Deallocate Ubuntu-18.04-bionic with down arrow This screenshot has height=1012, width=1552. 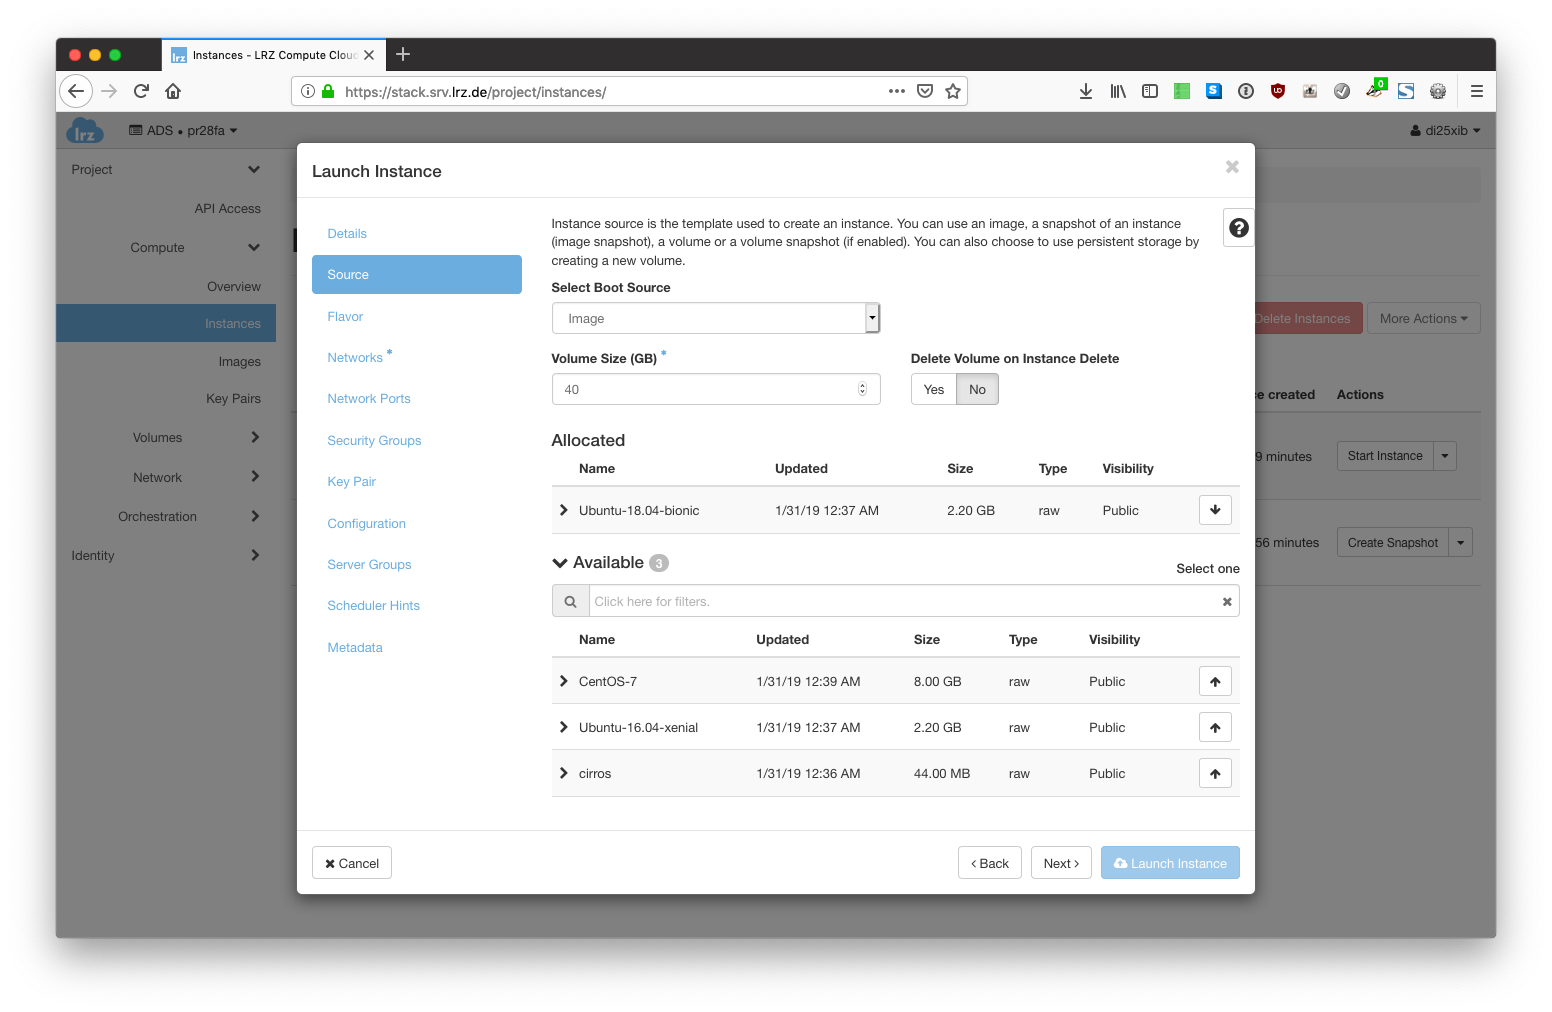[1215, 510]
